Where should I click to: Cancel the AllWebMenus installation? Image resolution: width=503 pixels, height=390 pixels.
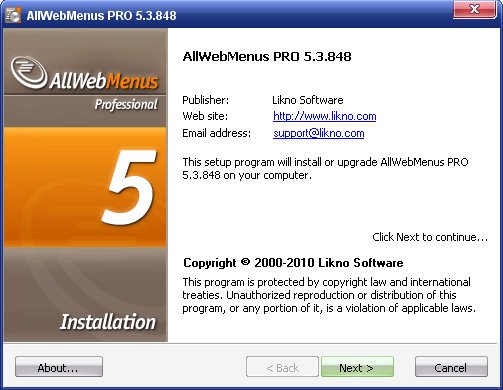click(451, 367)
